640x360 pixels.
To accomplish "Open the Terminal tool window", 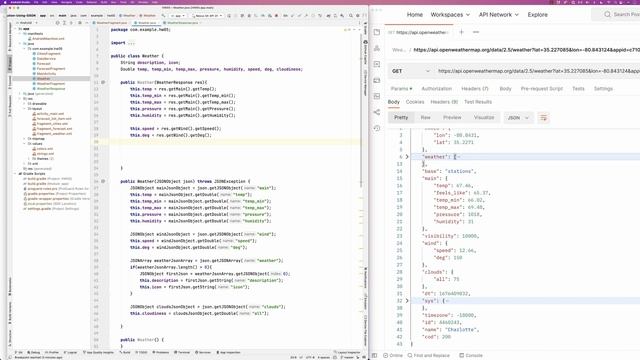I will [182, 352].
